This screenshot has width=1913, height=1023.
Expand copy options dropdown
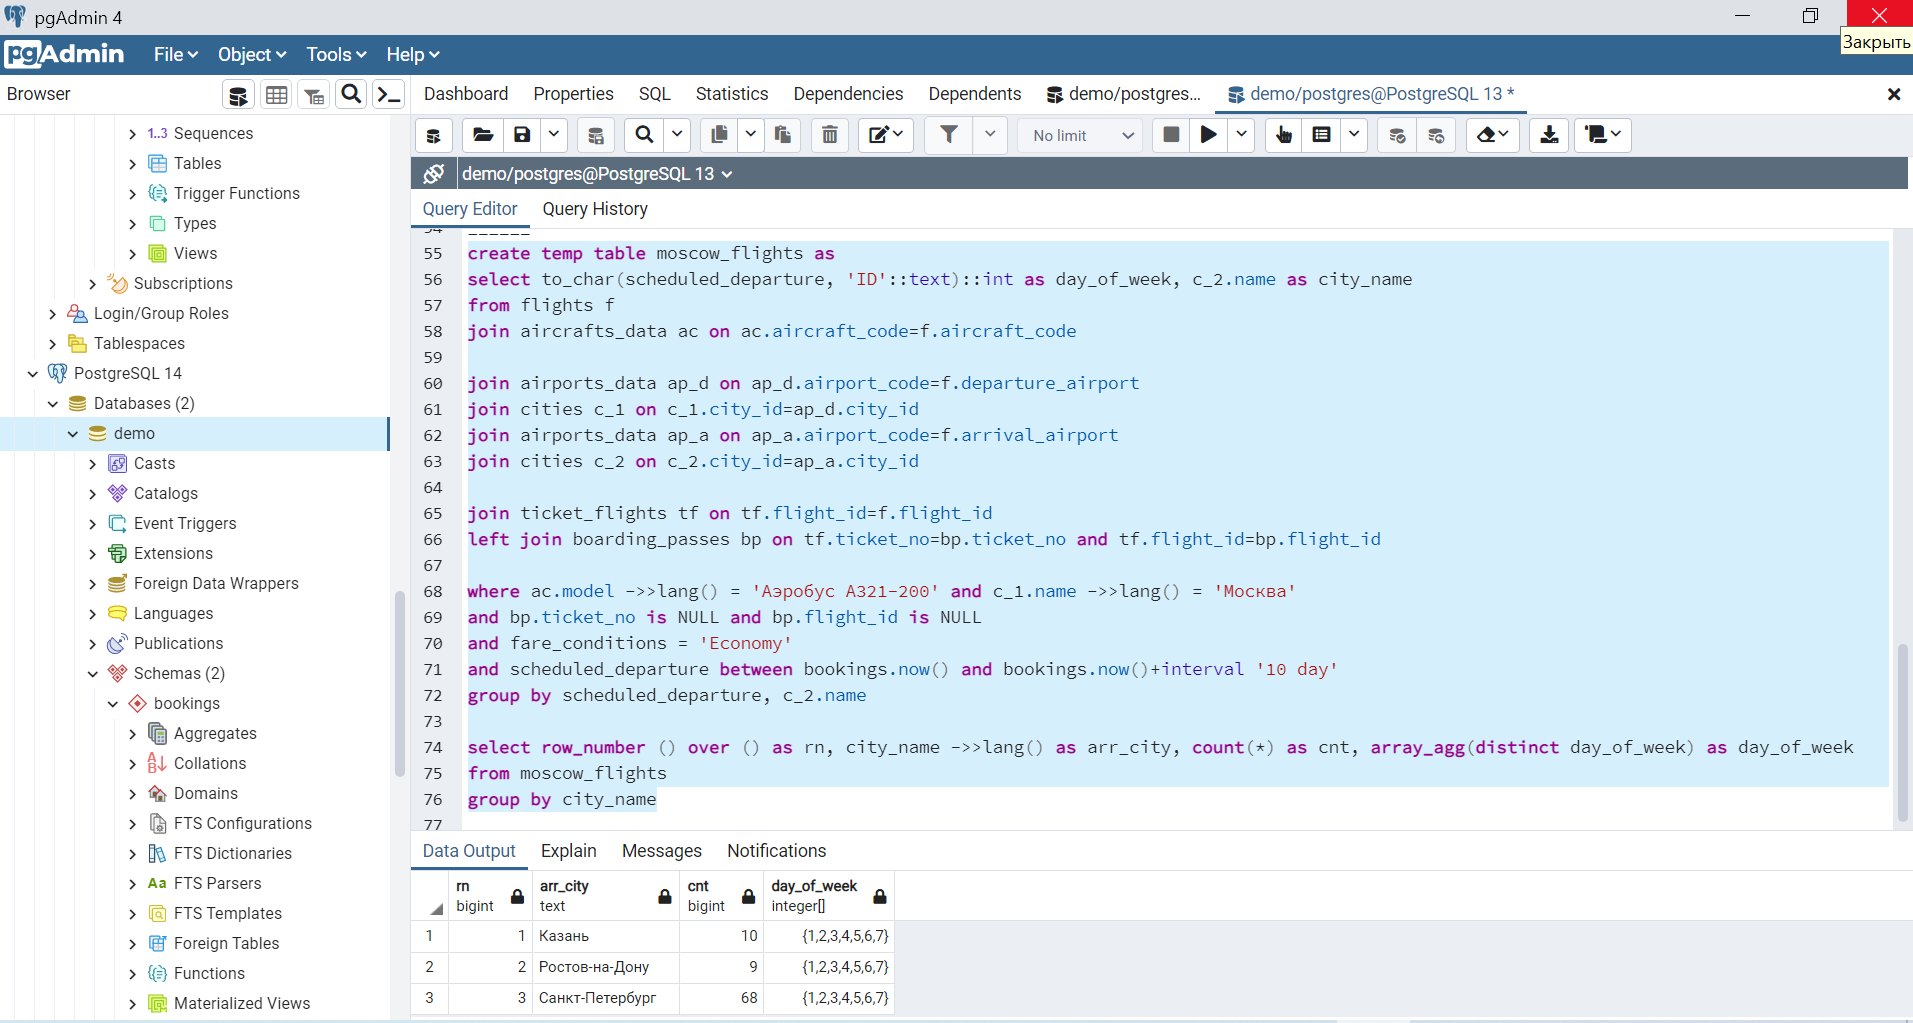[751, 135]
